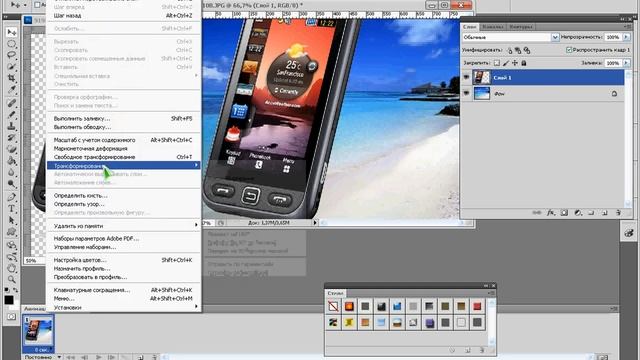Click the opacity value field

[x=613, y=37]
